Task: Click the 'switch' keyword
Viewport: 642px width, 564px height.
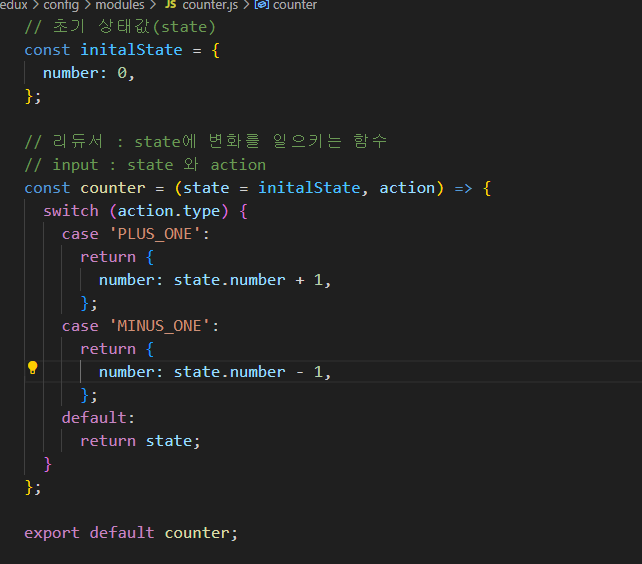Action: 71,211
